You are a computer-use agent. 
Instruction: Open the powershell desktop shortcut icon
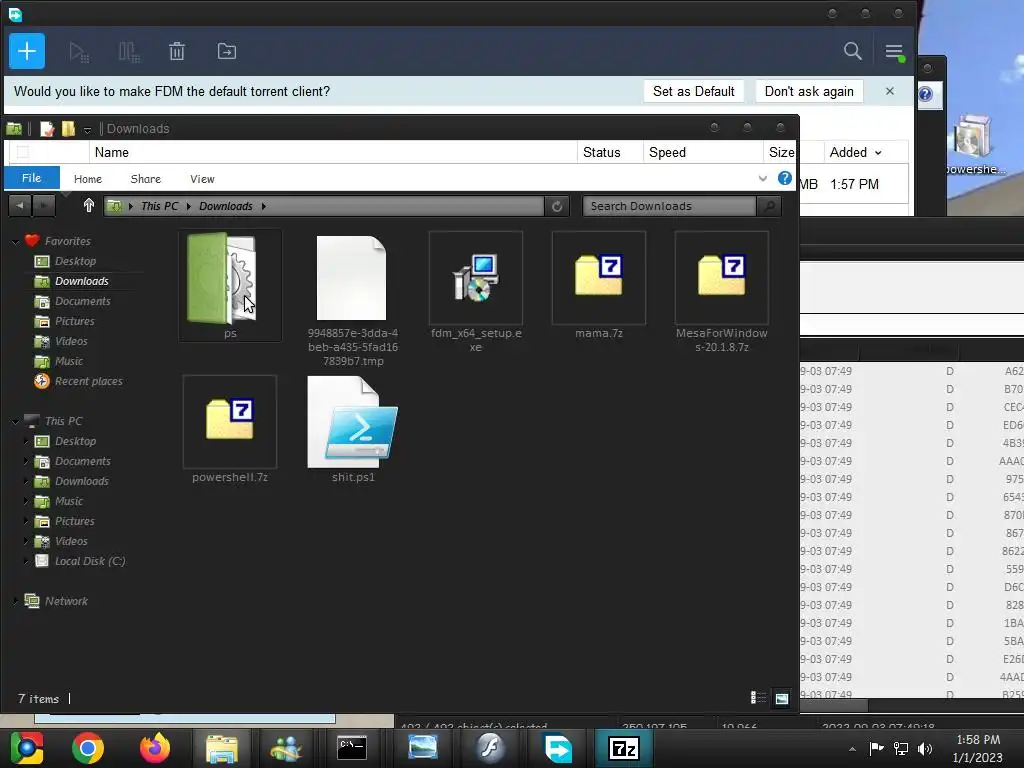pyautogui.click(x=972, y=144)
